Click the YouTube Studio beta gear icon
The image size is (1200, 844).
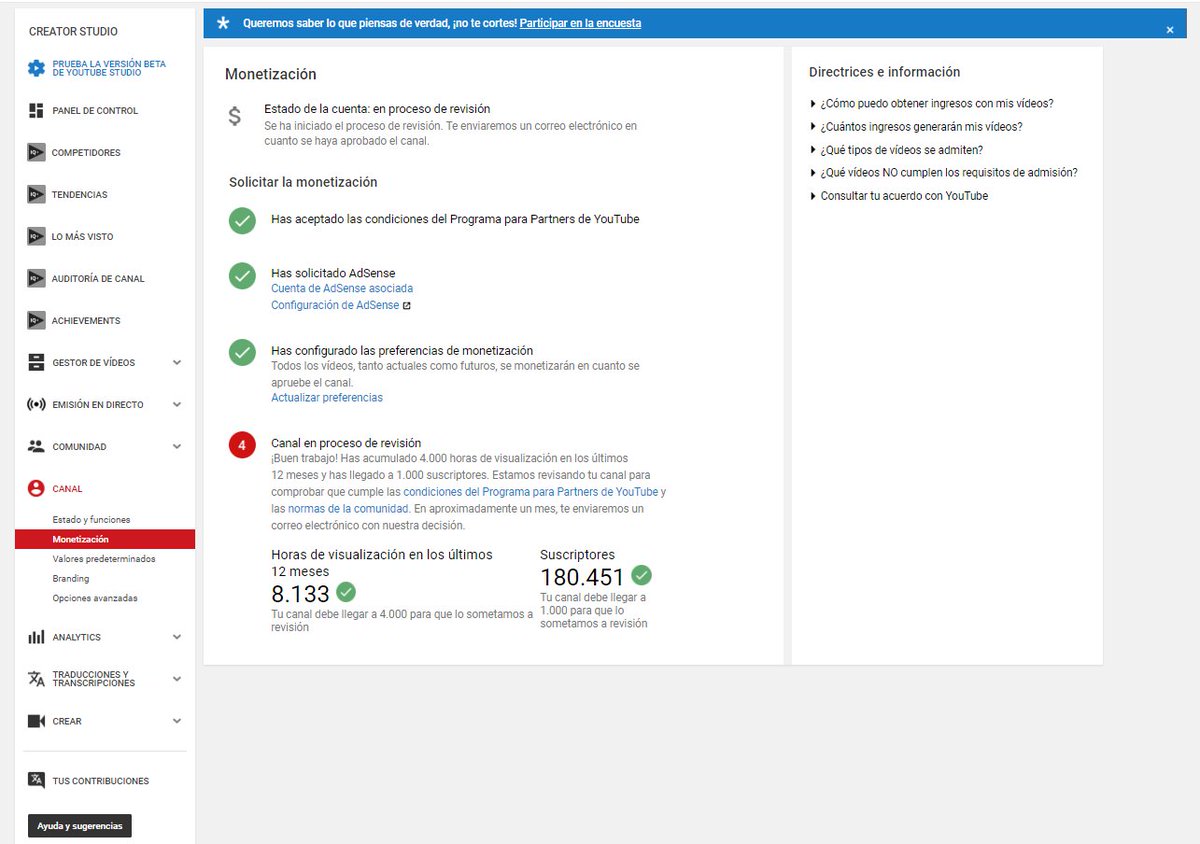pos(36,68)
